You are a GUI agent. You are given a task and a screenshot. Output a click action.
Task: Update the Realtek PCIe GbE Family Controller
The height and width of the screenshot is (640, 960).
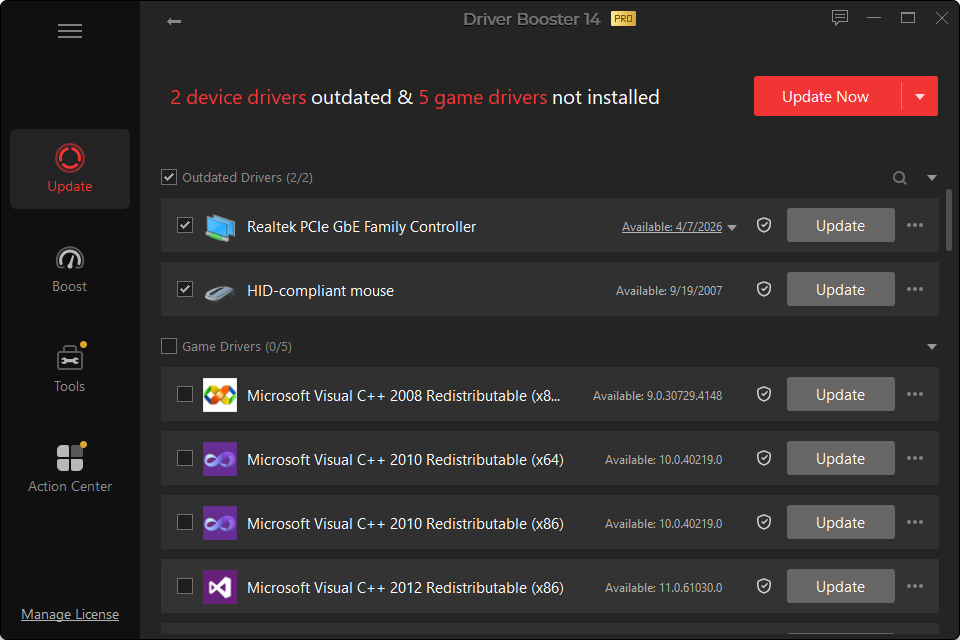841,225
